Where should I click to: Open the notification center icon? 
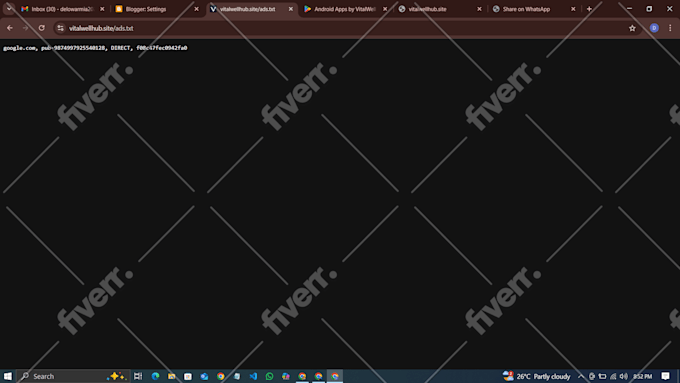point(666,376)
